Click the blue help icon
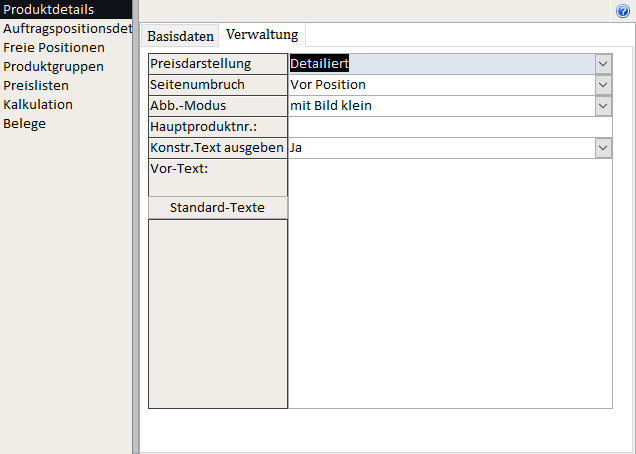This screenshot has width=636, height=454. pyautogui.click(x=623, y=10)
